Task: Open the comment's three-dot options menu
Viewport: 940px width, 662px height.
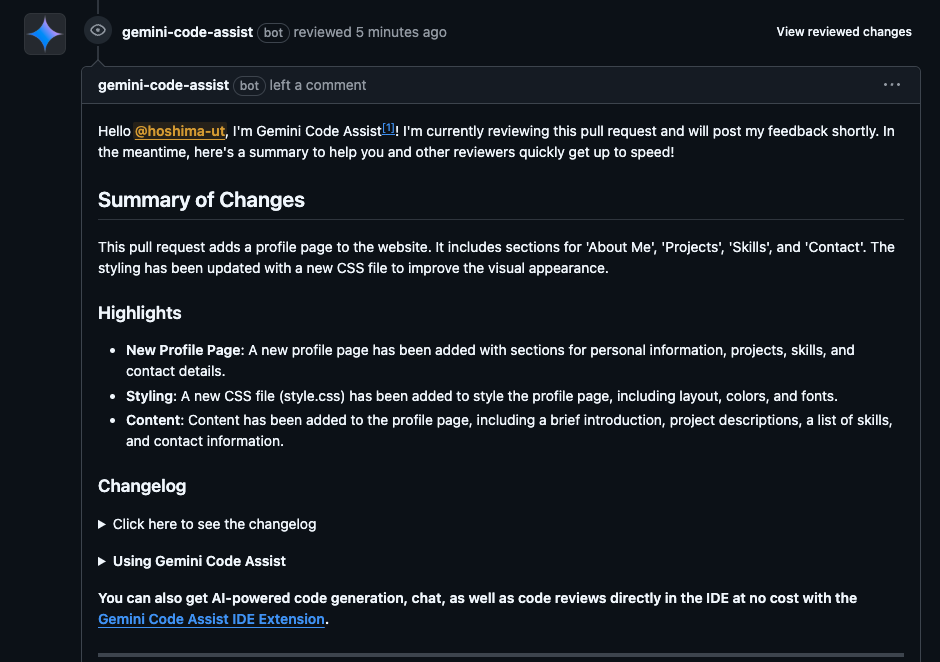Action: [892, 85]
